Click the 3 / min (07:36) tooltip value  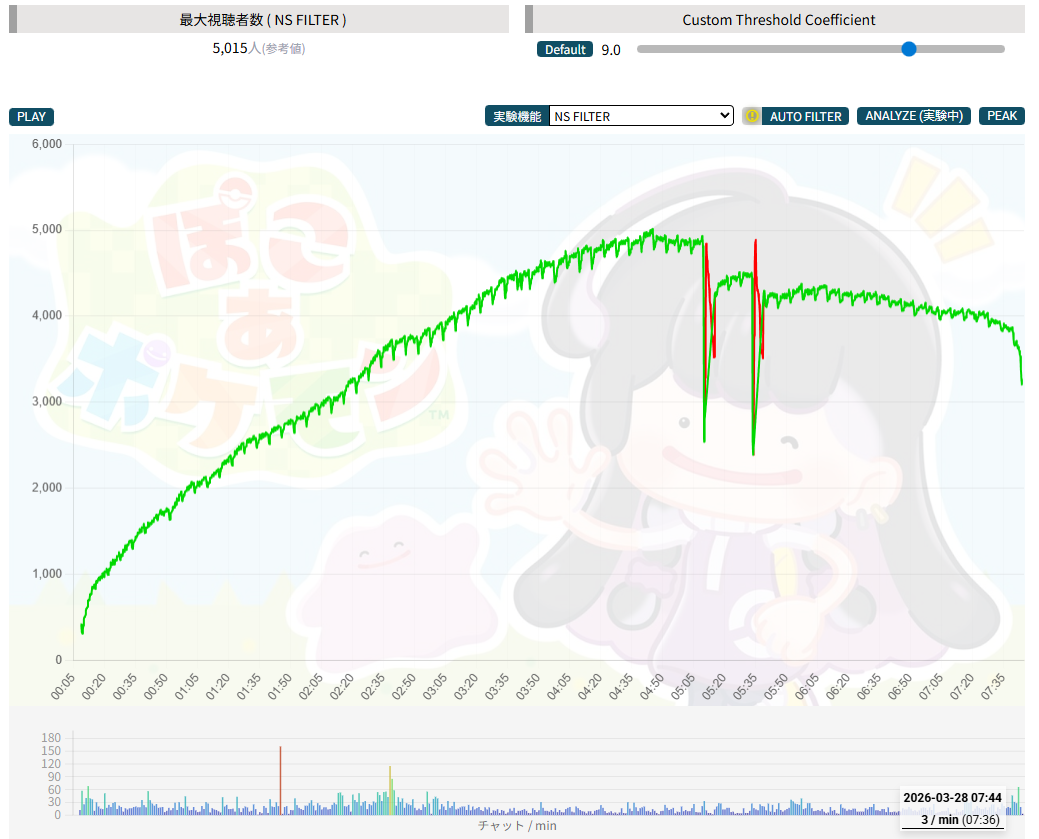[960, 820]
